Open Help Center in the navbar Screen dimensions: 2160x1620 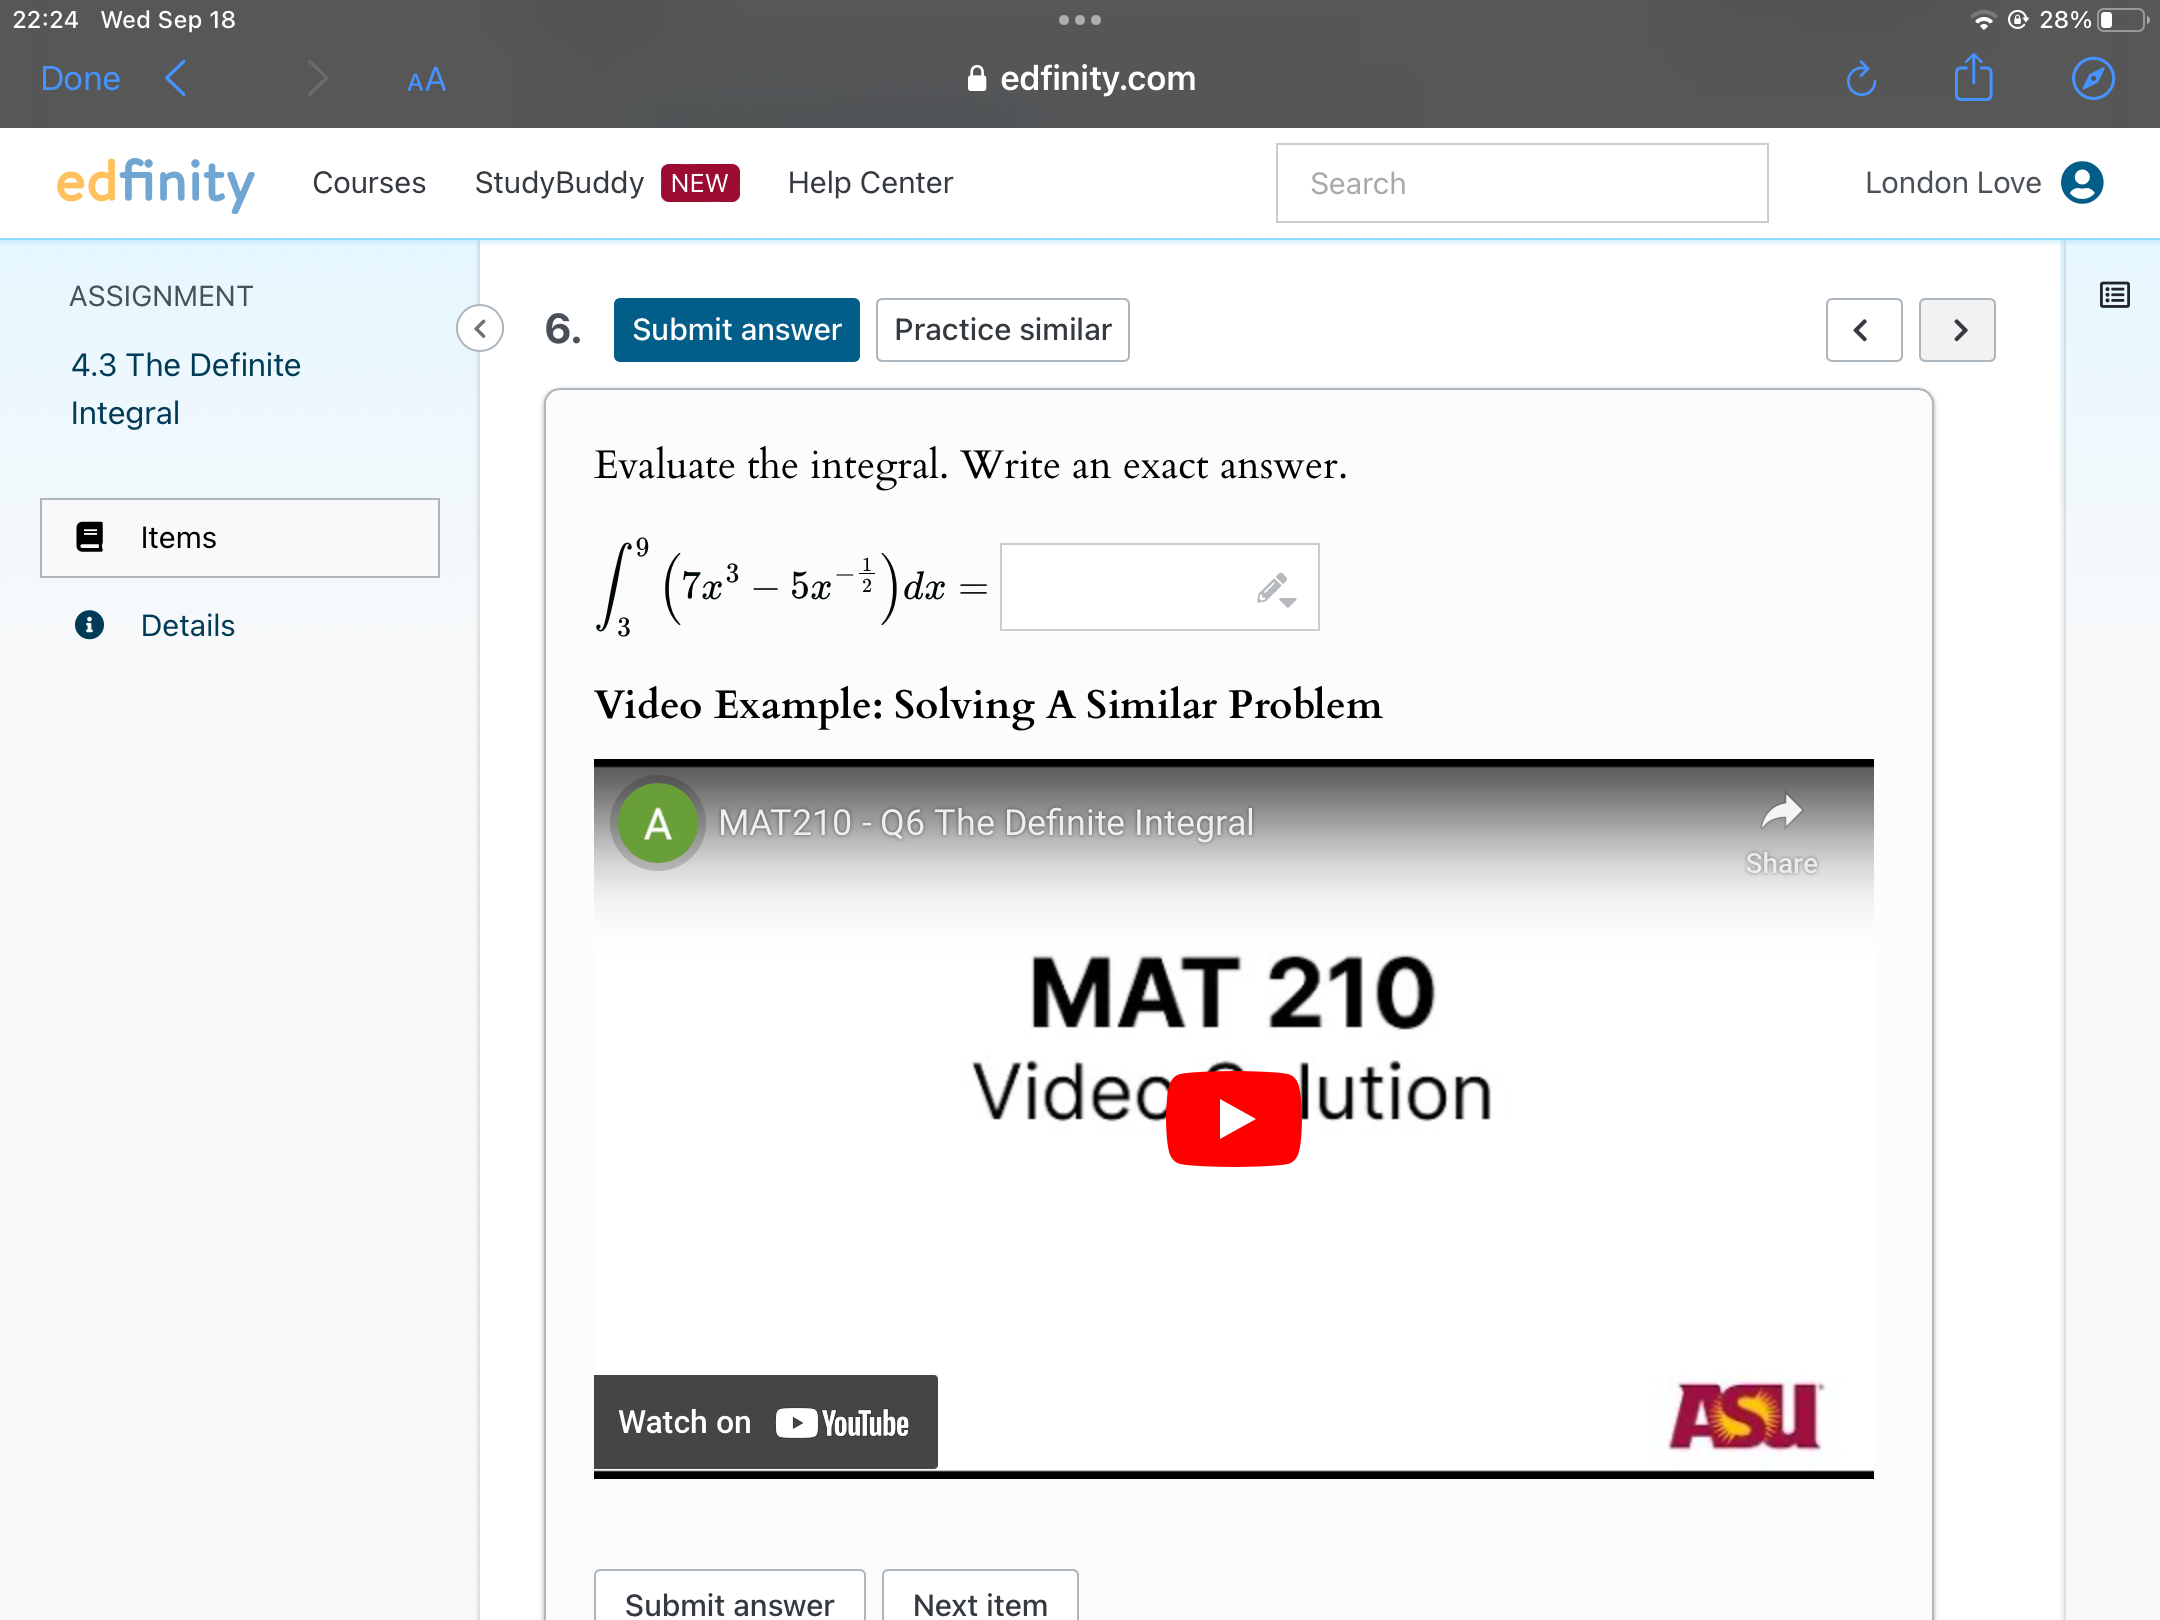pos(870,183)
